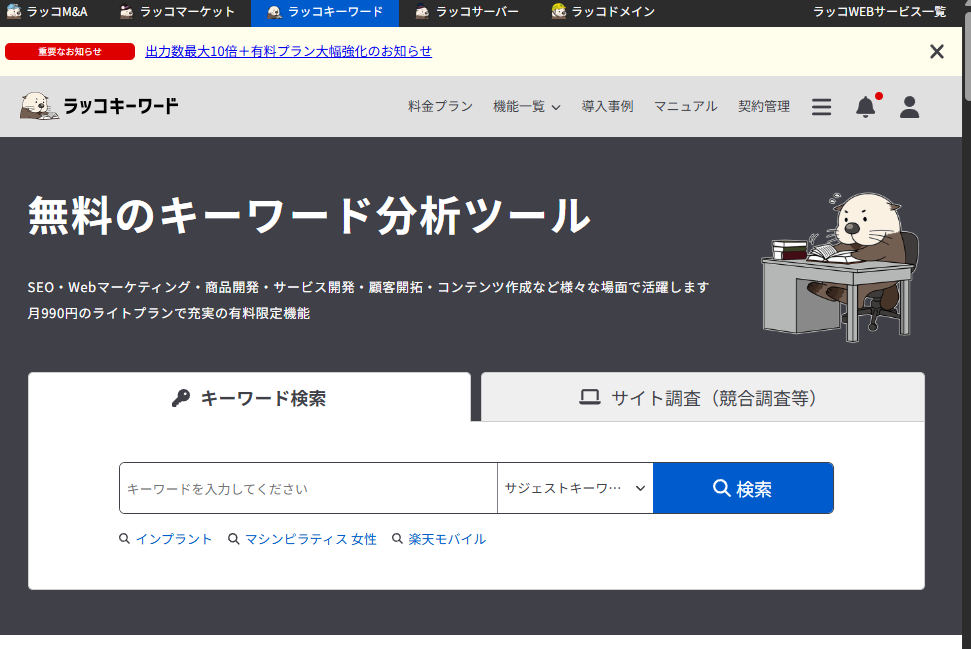Open ラッコドメイン in the top bar

pos(603,12)
